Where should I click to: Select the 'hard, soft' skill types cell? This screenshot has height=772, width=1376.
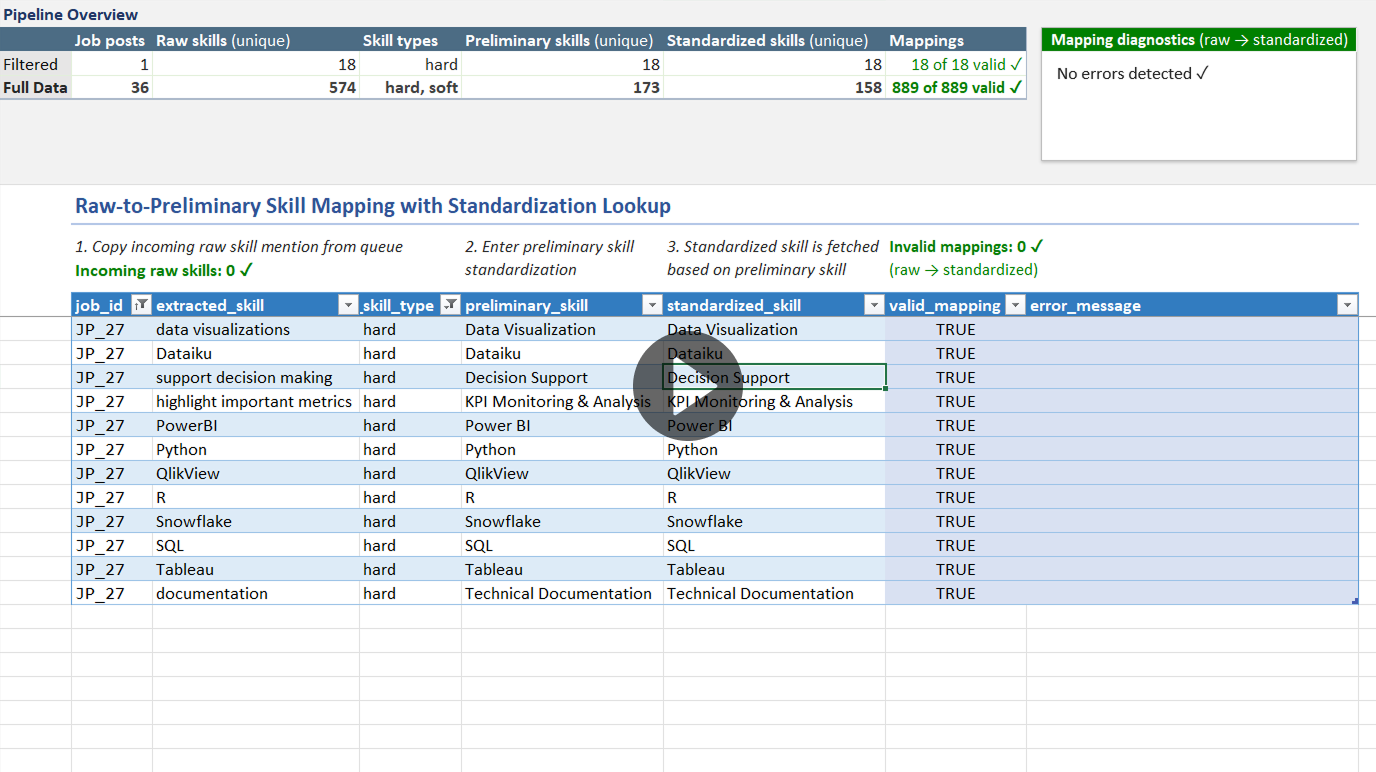(x=410, y=87)
